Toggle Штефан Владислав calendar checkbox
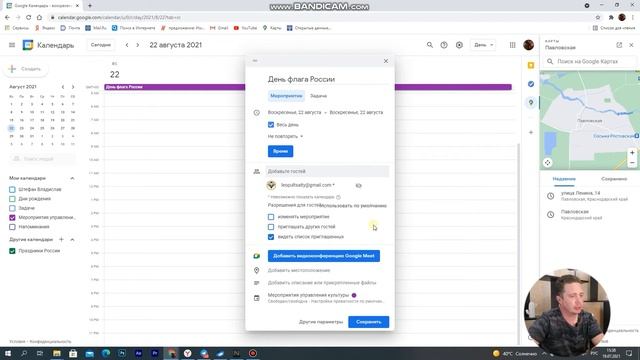 pos(12,189)
